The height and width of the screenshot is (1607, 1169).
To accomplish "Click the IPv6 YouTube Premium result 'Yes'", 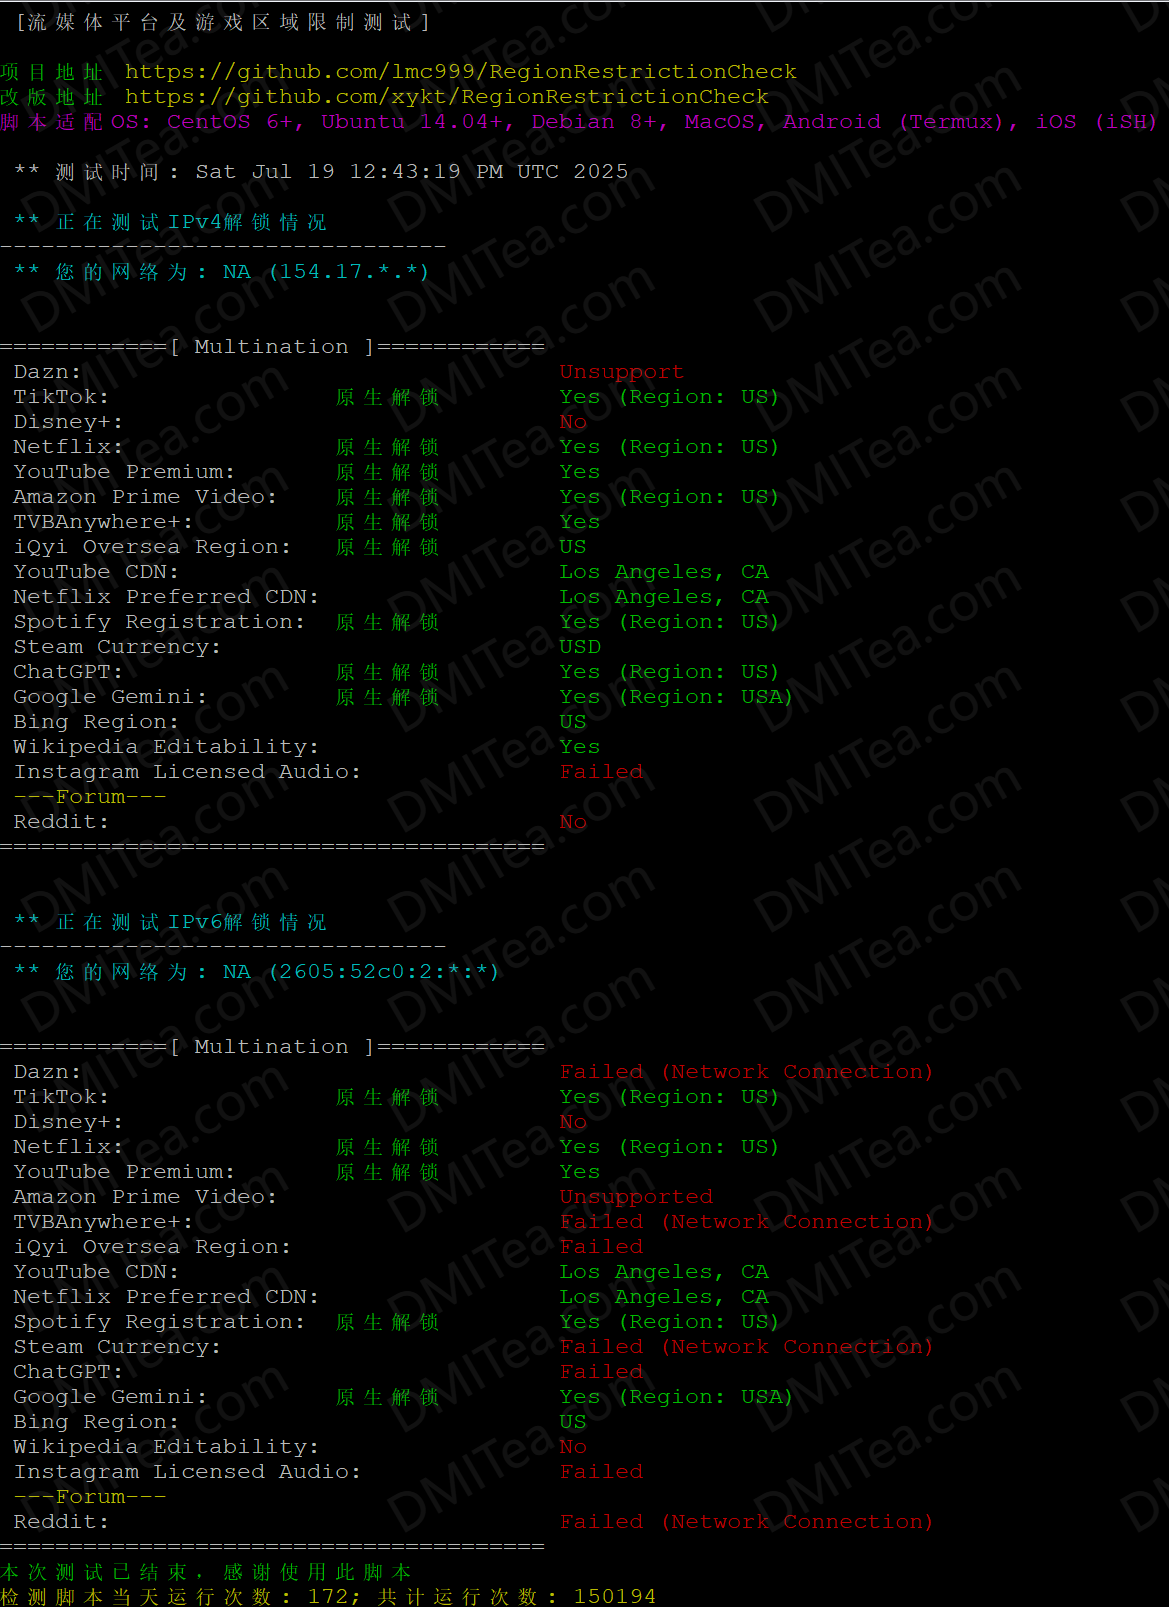I will pos(580,1172).
